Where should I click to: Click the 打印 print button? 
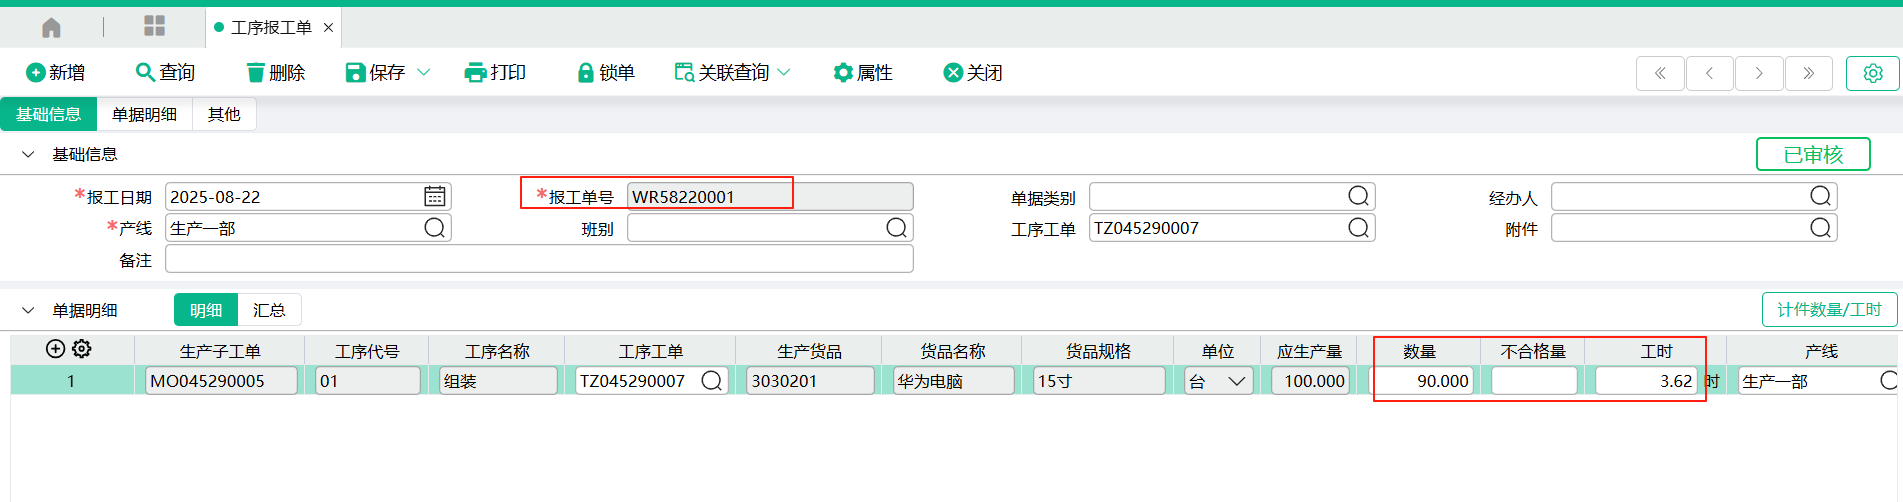pyautogui.click(x=495, y=73)
